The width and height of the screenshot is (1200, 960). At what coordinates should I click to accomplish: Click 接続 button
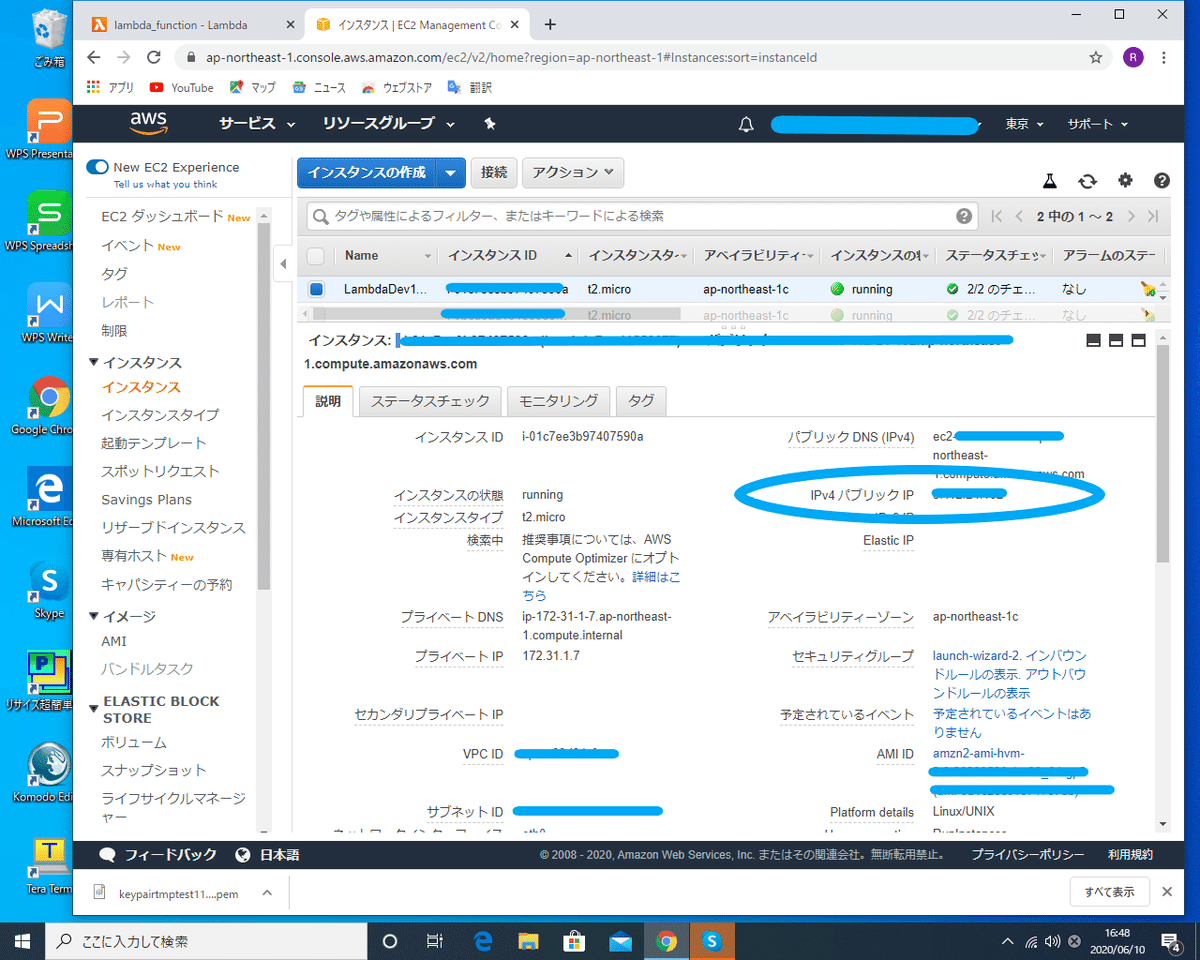click(x=494, y=173)
